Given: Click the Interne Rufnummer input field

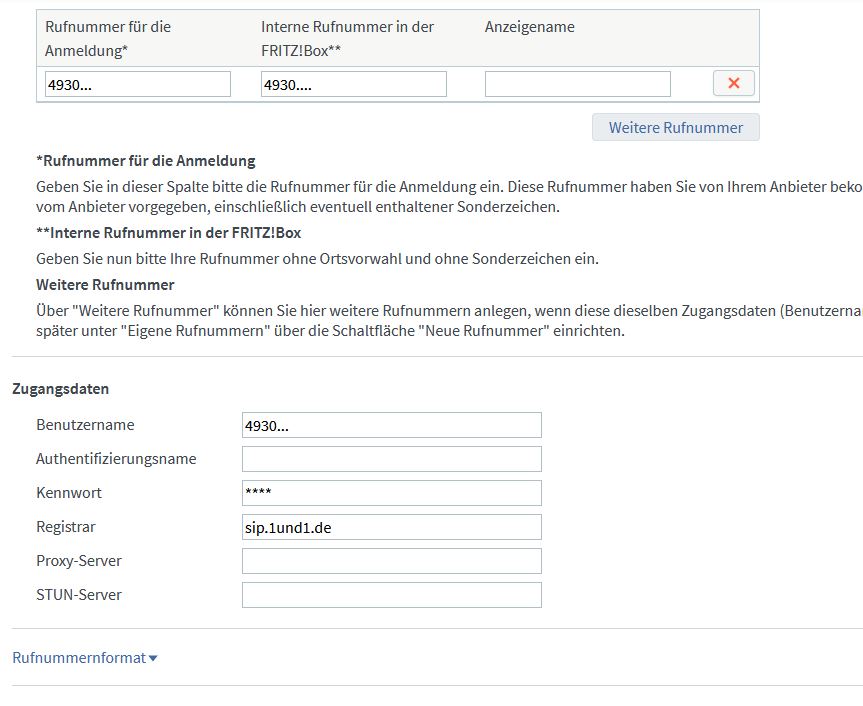Looking at the screenshot, I should tap(353, 84).
